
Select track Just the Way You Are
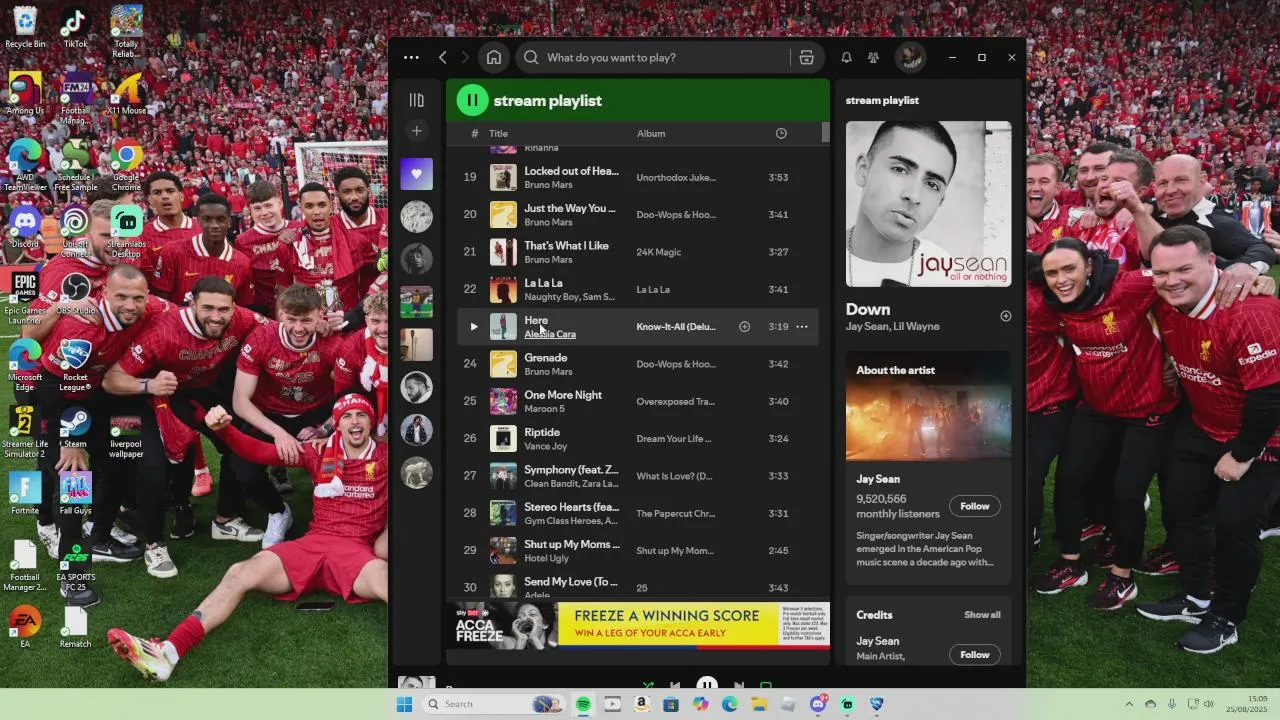[x=638, y=215]
